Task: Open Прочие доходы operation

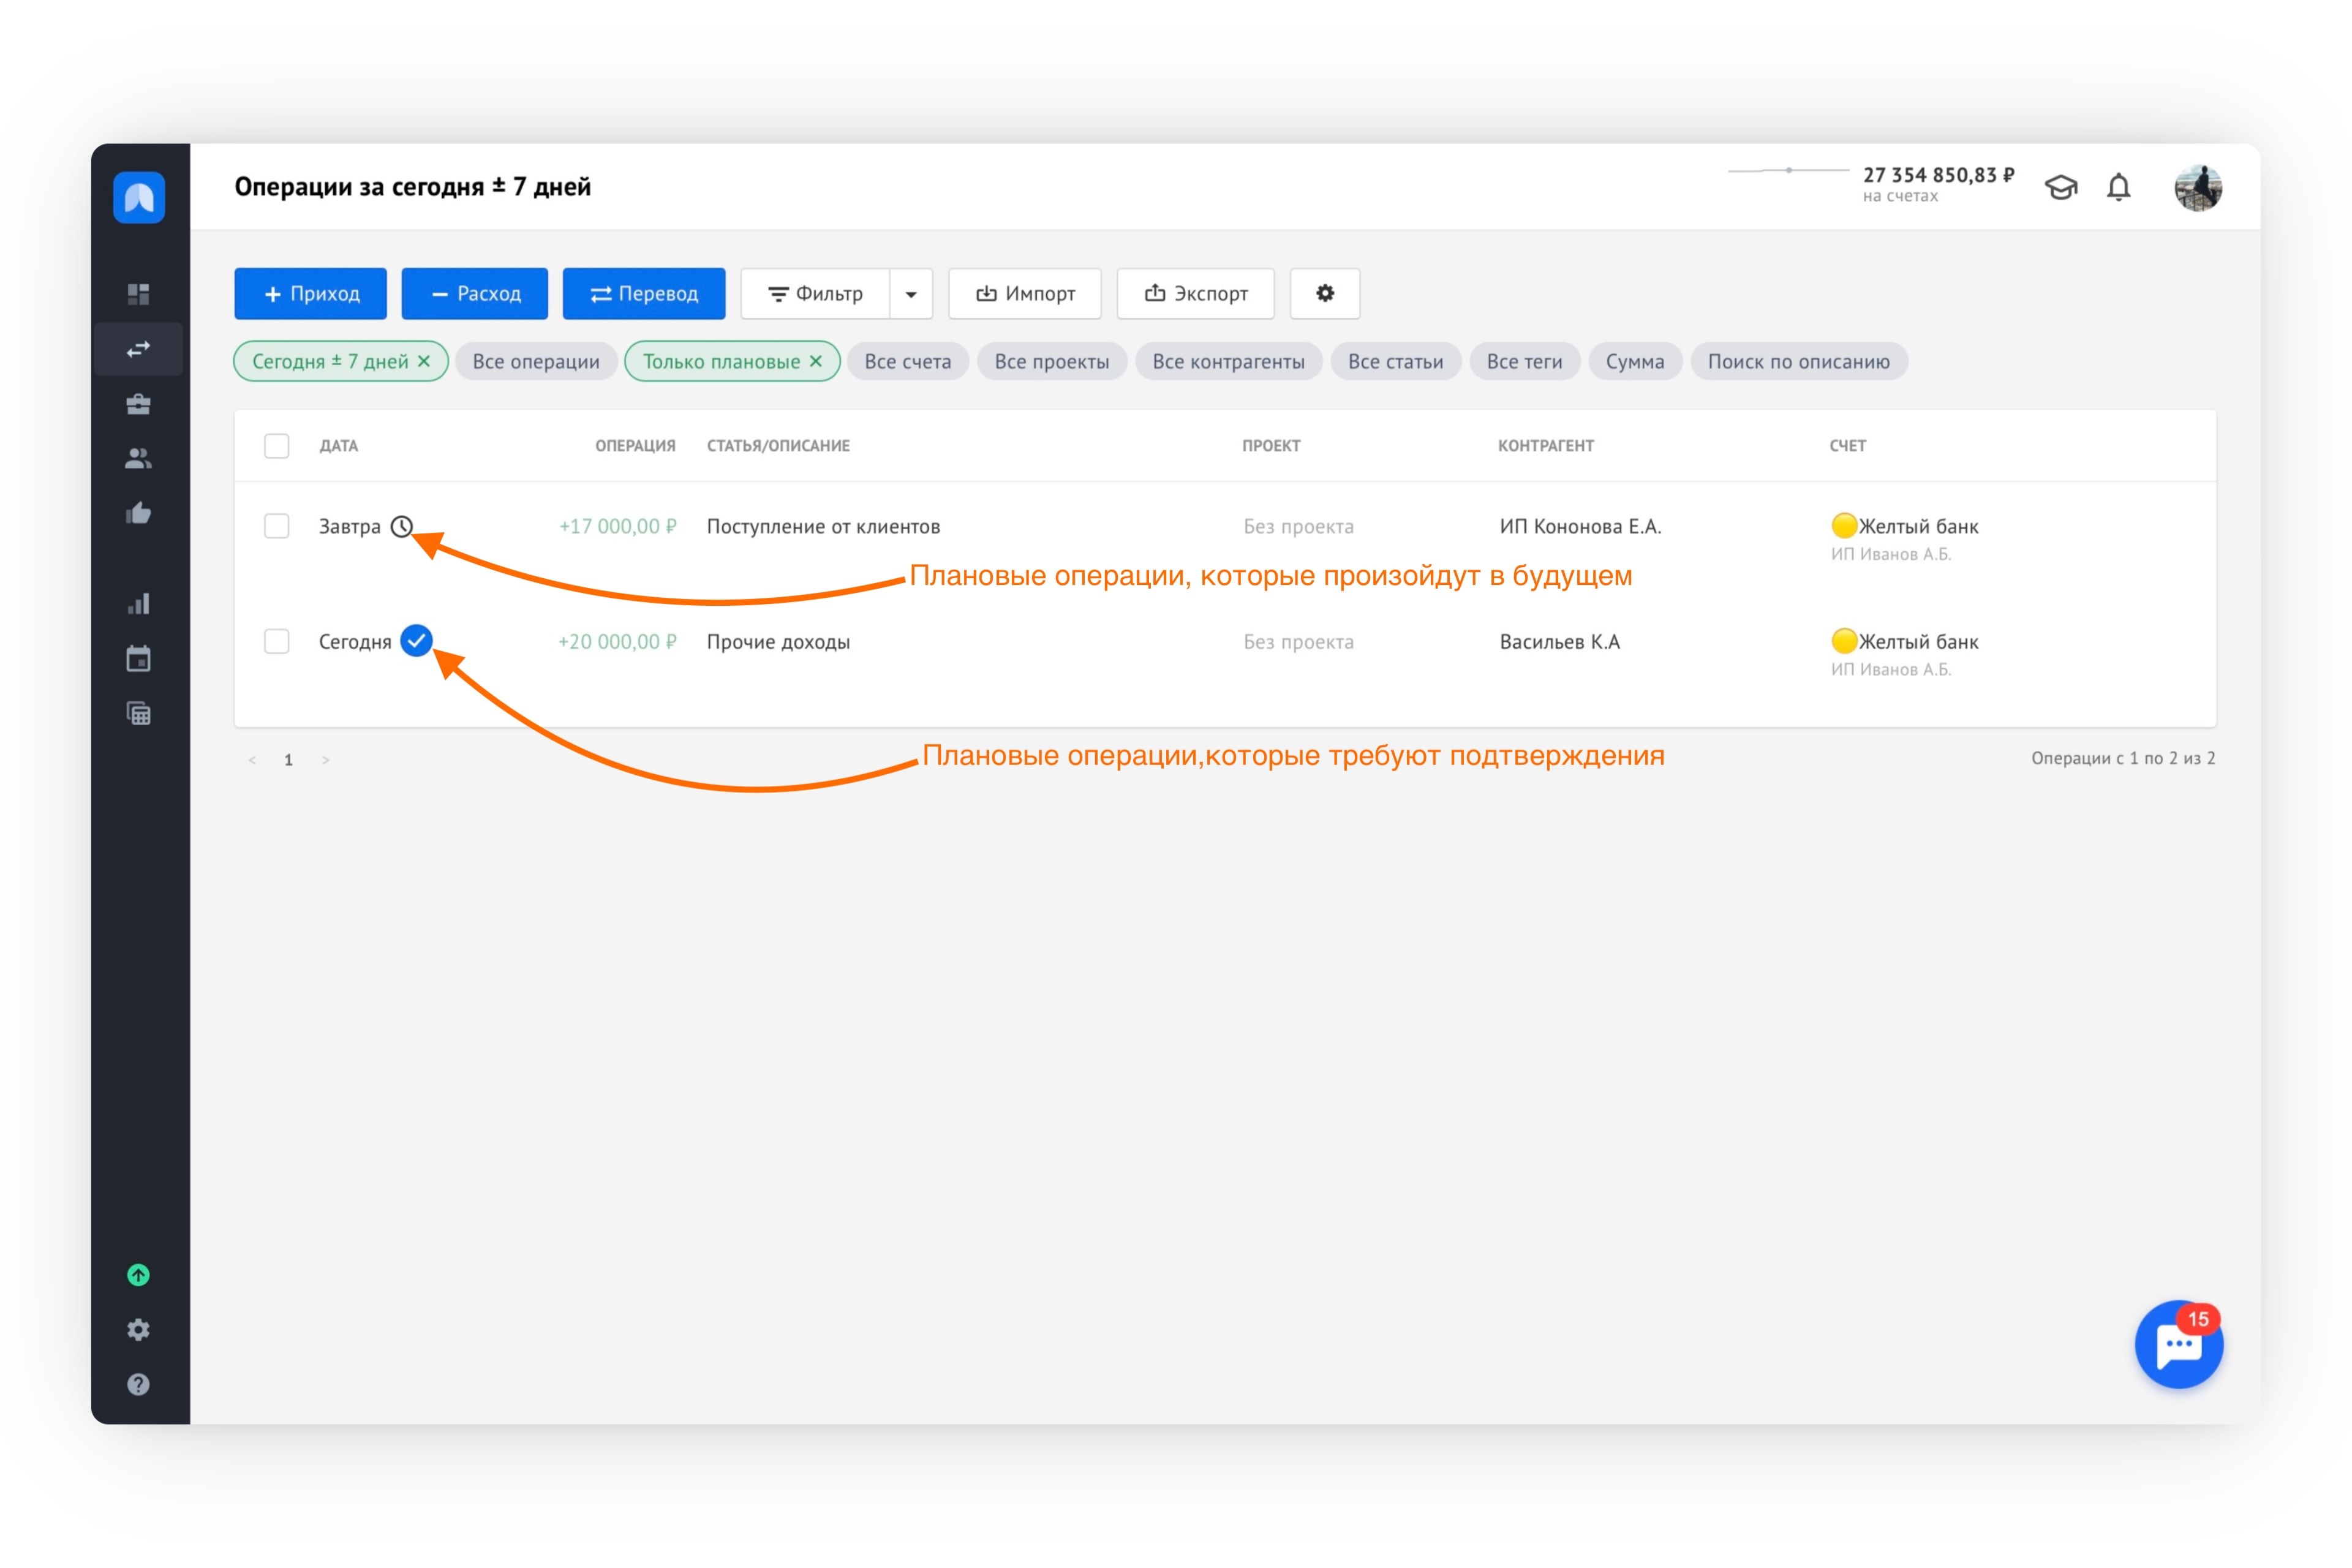Action: (778, 642)
